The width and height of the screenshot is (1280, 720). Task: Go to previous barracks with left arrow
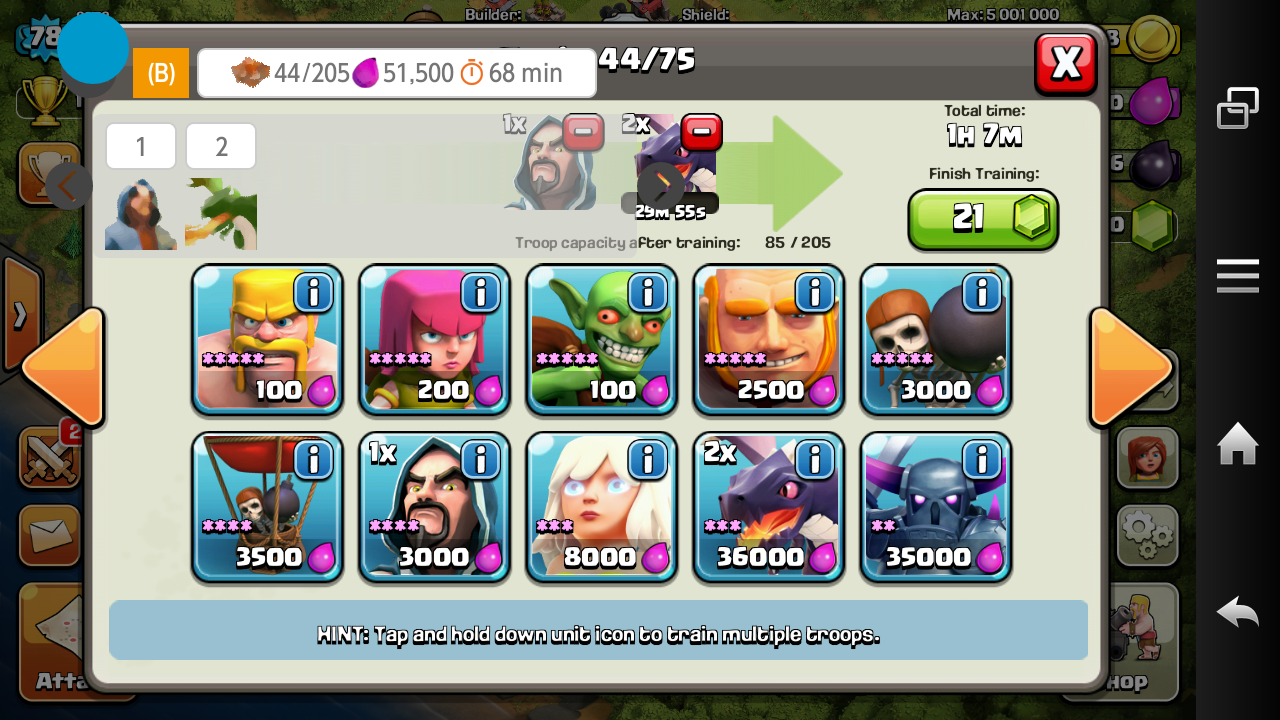click(62, 367)
